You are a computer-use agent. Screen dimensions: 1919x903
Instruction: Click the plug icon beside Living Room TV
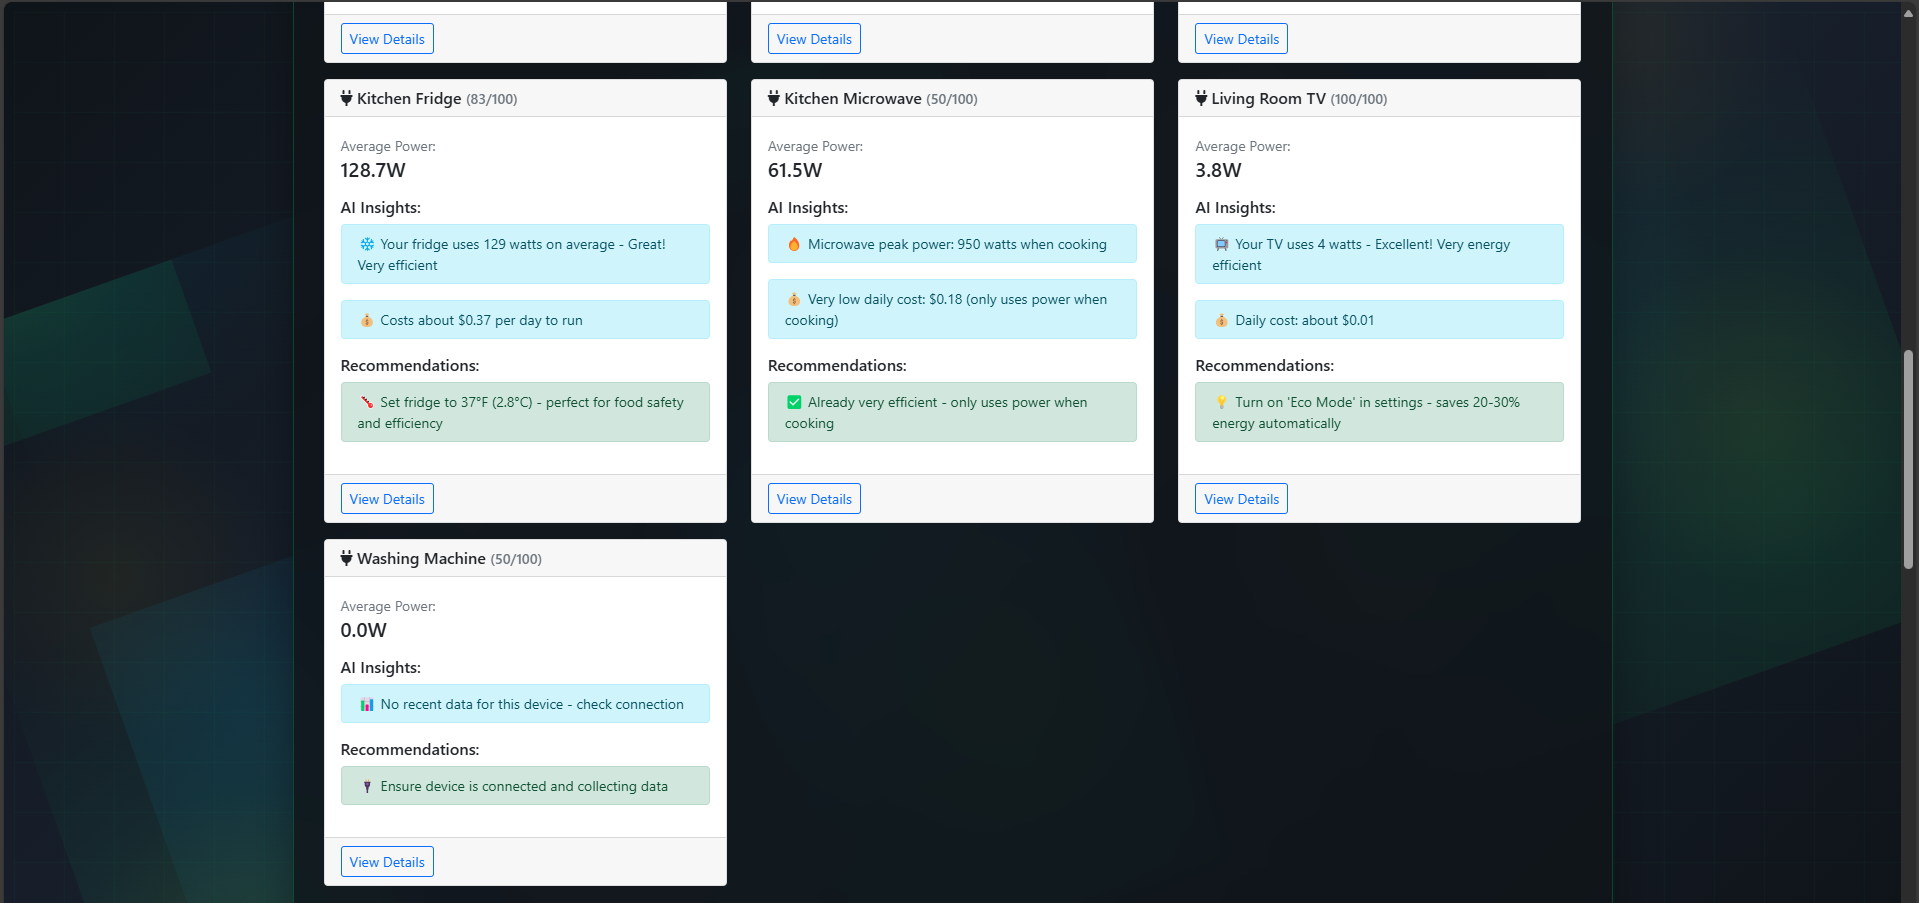[x=1201, y=98]
